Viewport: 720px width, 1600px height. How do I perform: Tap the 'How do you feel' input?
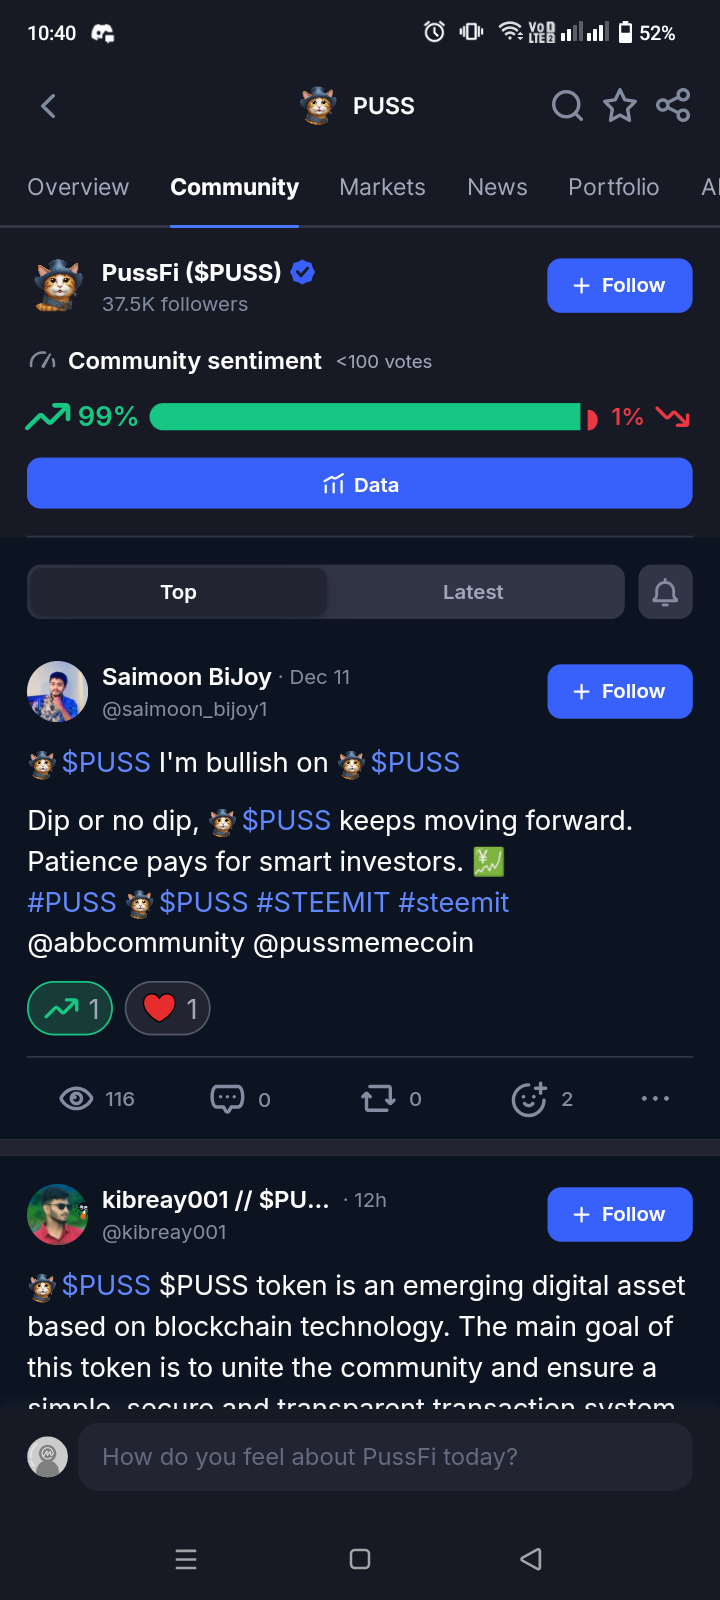click(385, 1457)
